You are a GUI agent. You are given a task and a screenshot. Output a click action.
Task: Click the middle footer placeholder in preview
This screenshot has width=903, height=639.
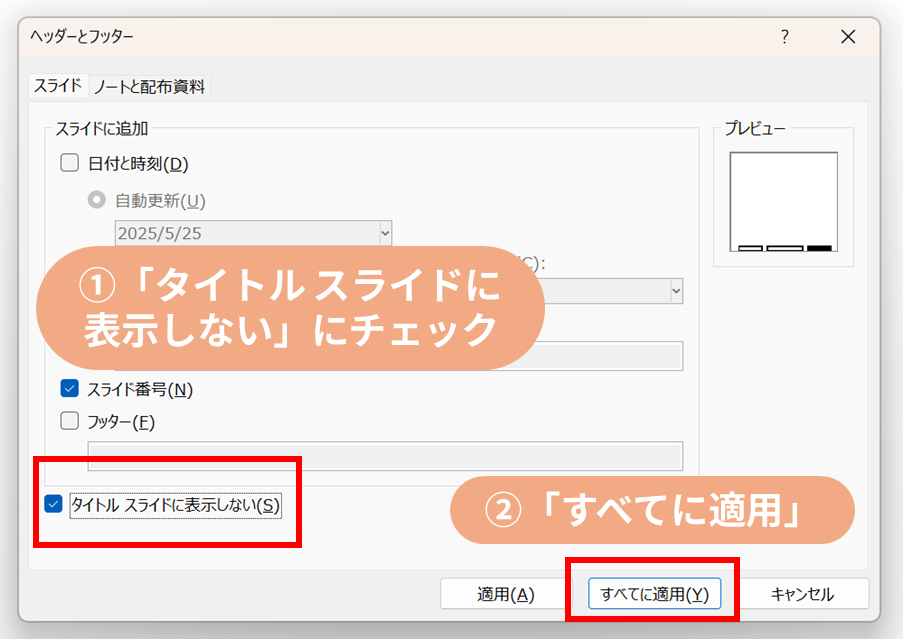[784, 247]
